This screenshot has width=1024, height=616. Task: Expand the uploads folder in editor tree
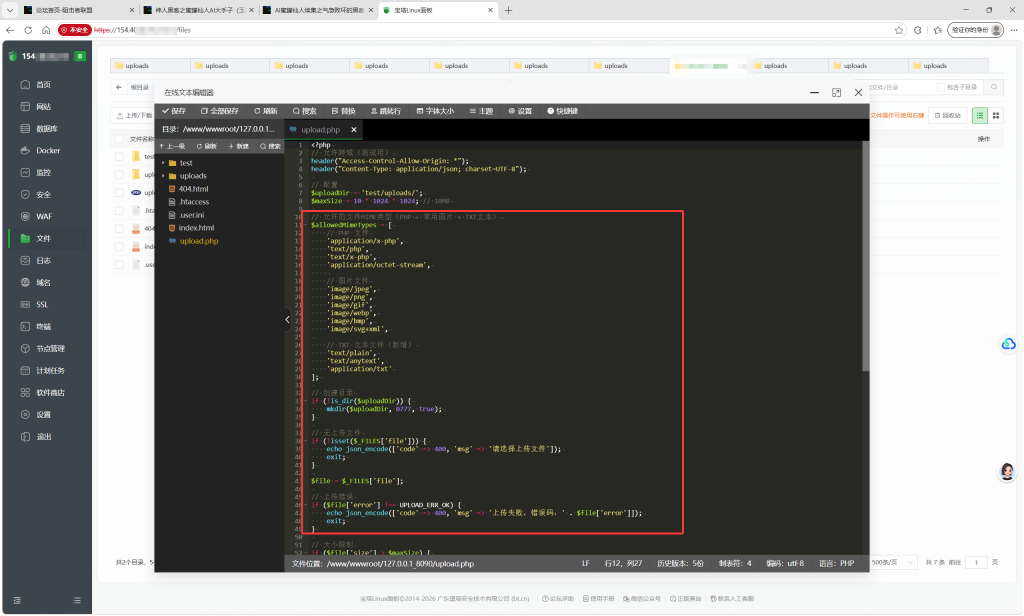(x=163, y=176)
